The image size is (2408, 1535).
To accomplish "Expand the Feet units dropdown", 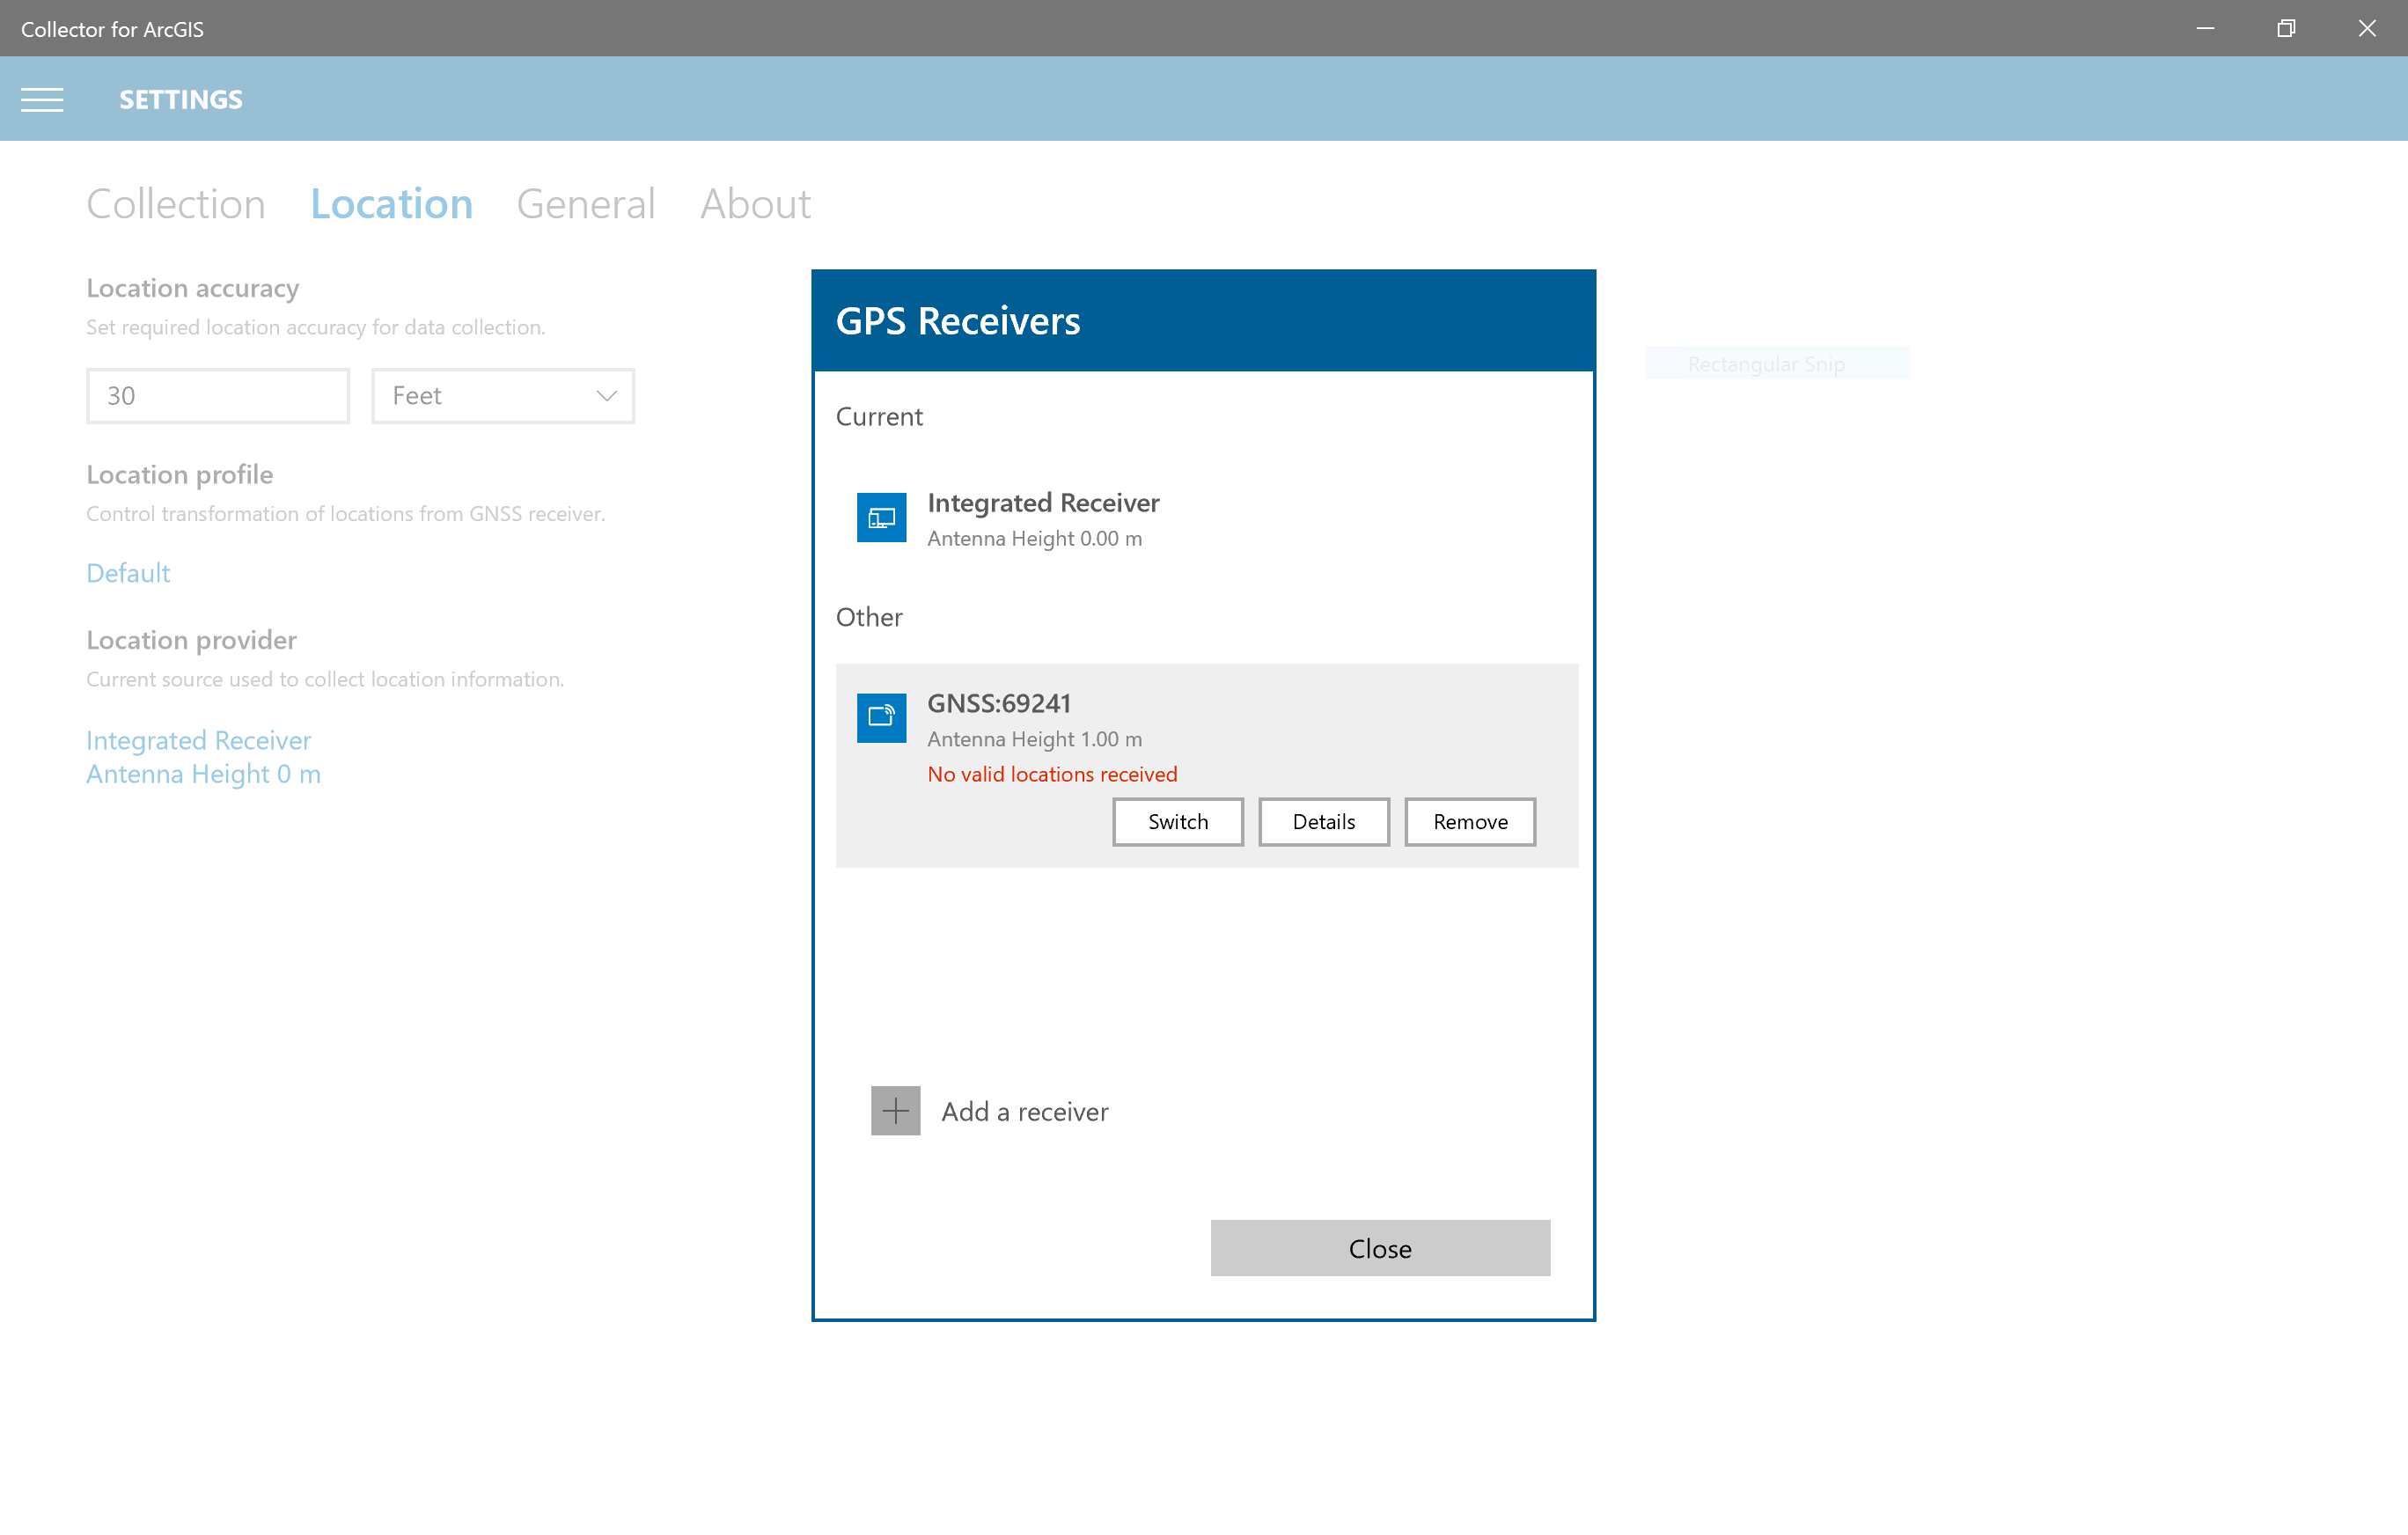I will coord(503,396).
